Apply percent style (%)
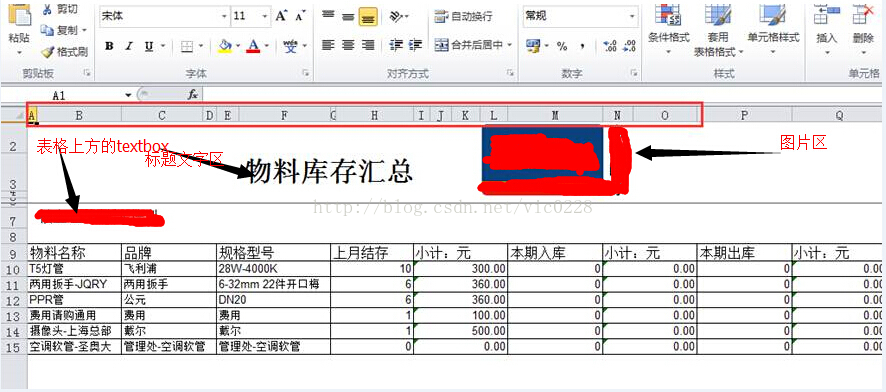This screenshot has width=886, height=392. (x=562, y=46)
